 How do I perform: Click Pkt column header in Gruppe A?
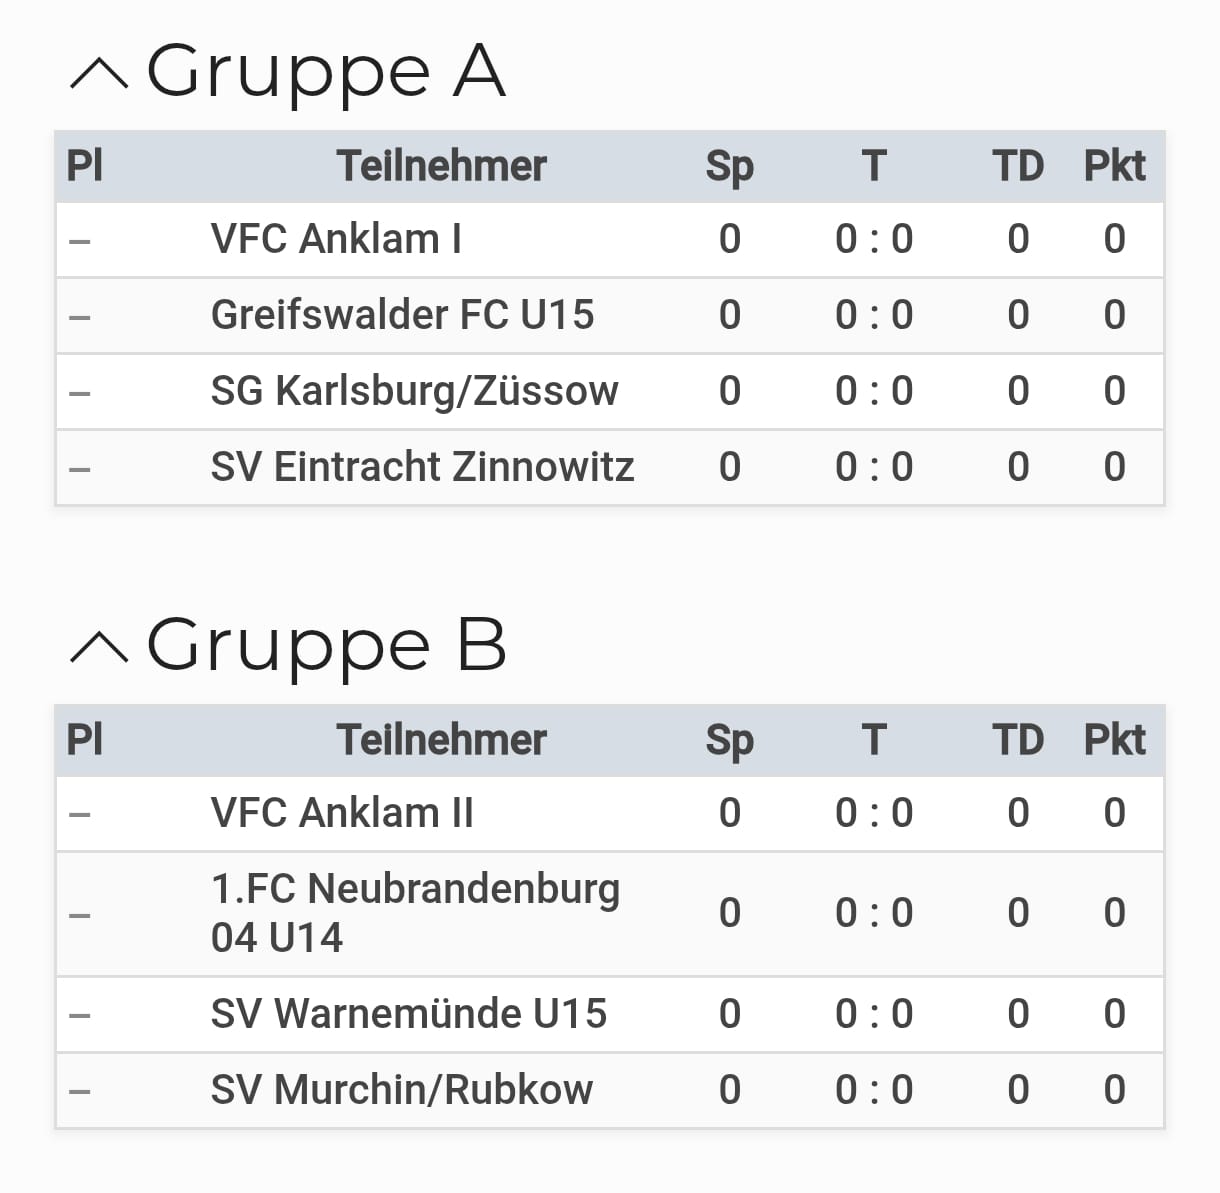point(1114,166)
